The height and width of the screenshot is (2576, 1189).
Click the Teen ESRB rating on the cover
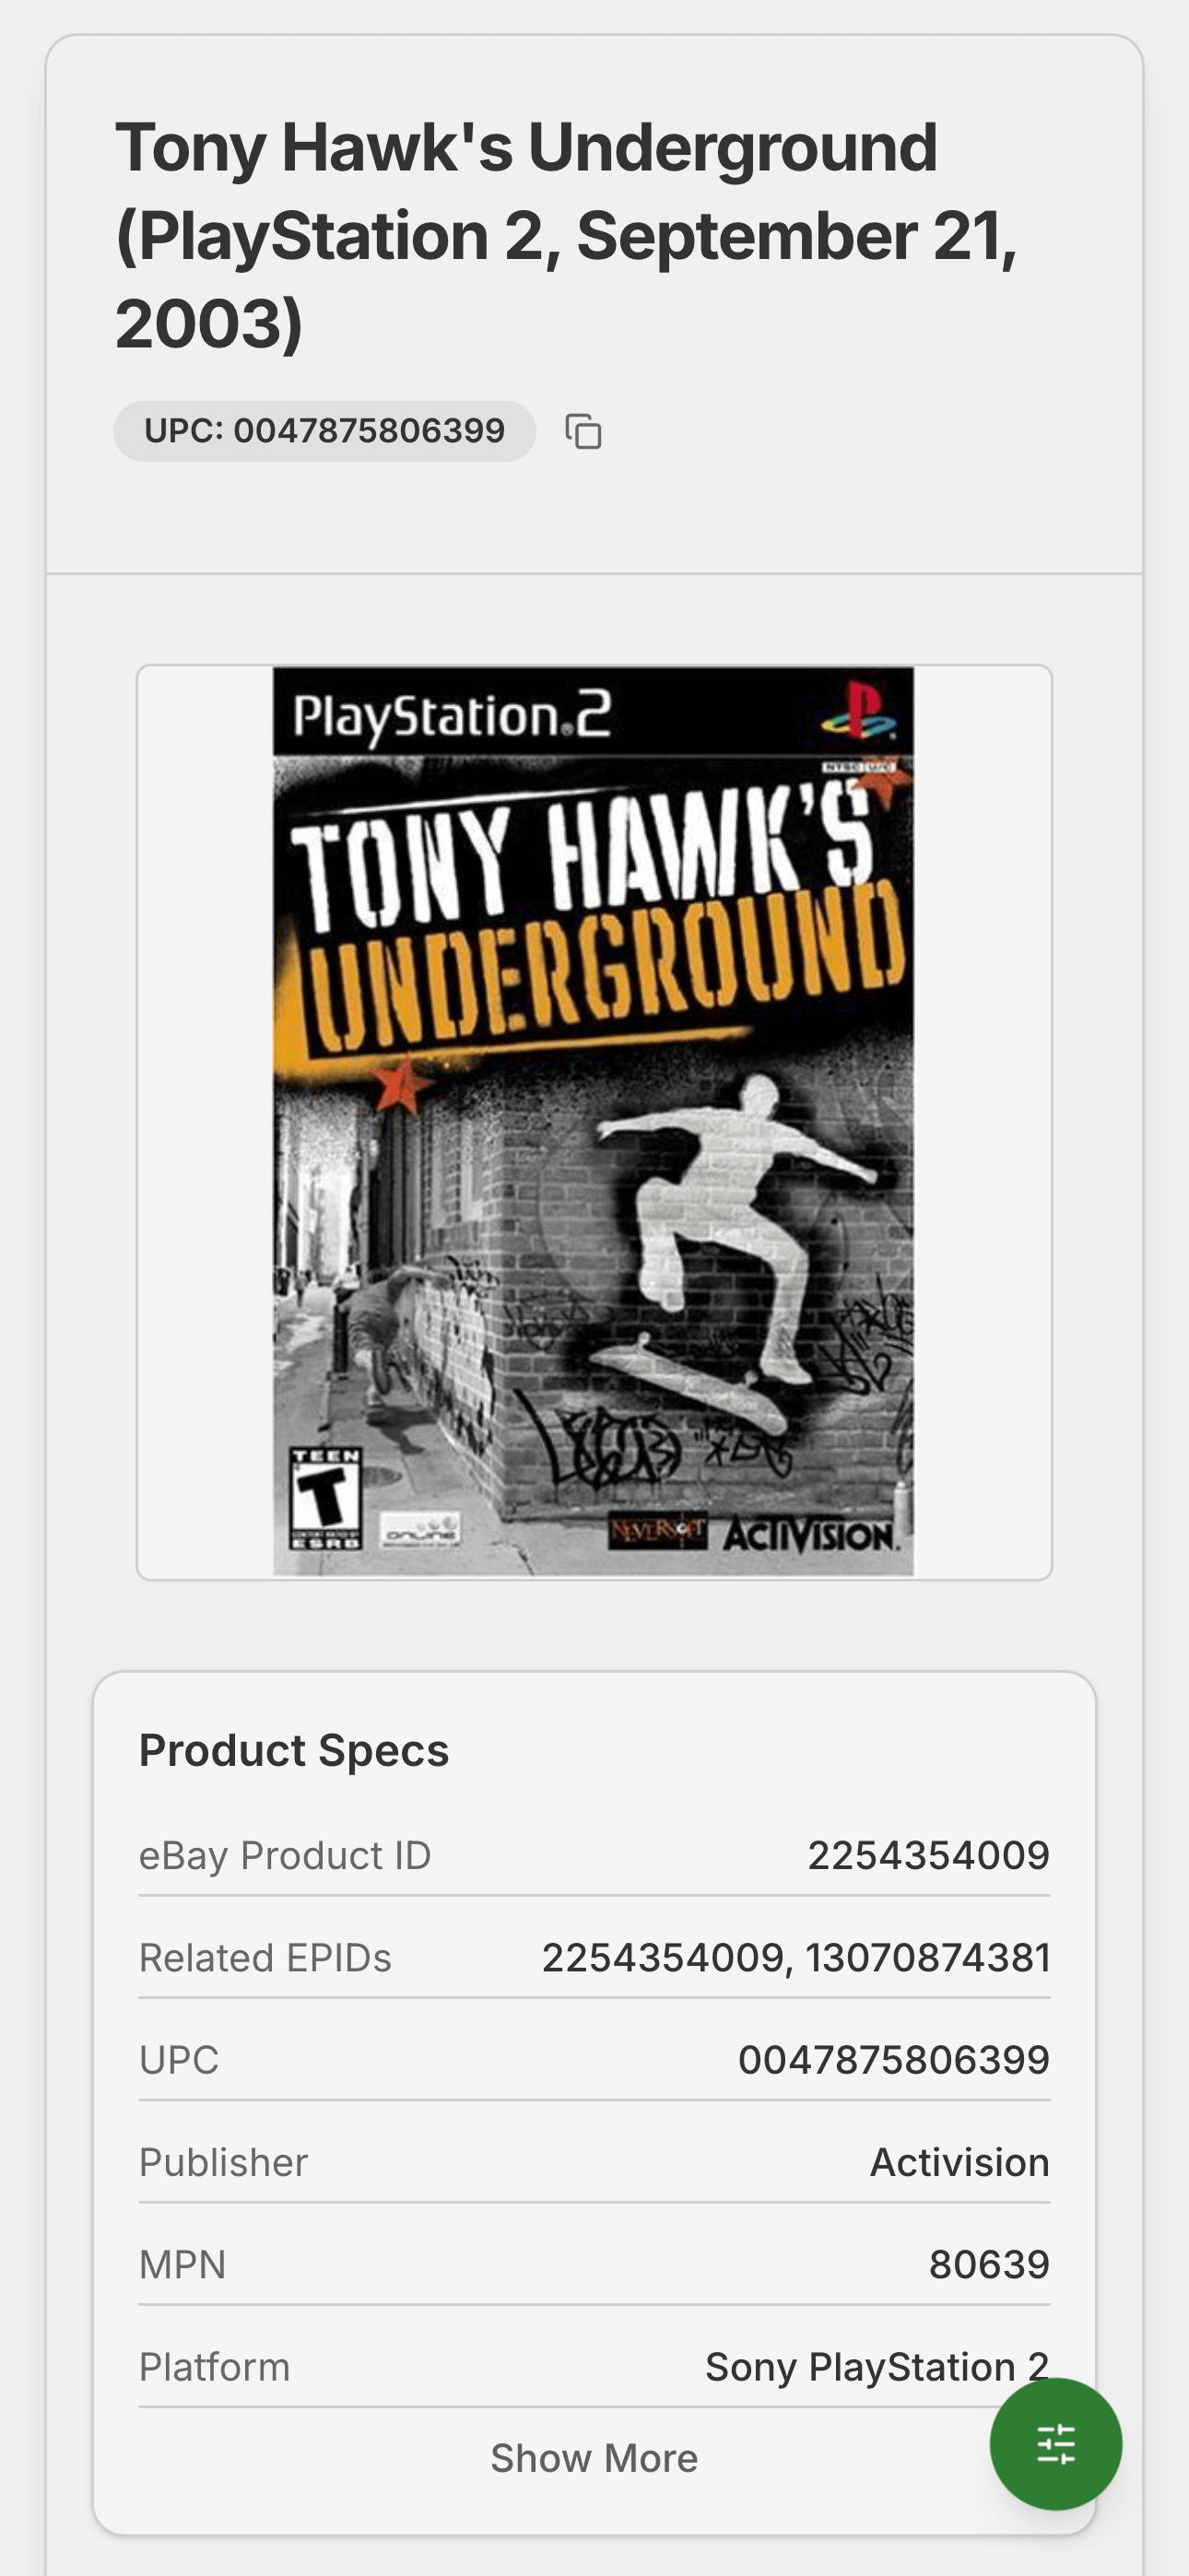pyautogui.click(x=325, y=1497)
